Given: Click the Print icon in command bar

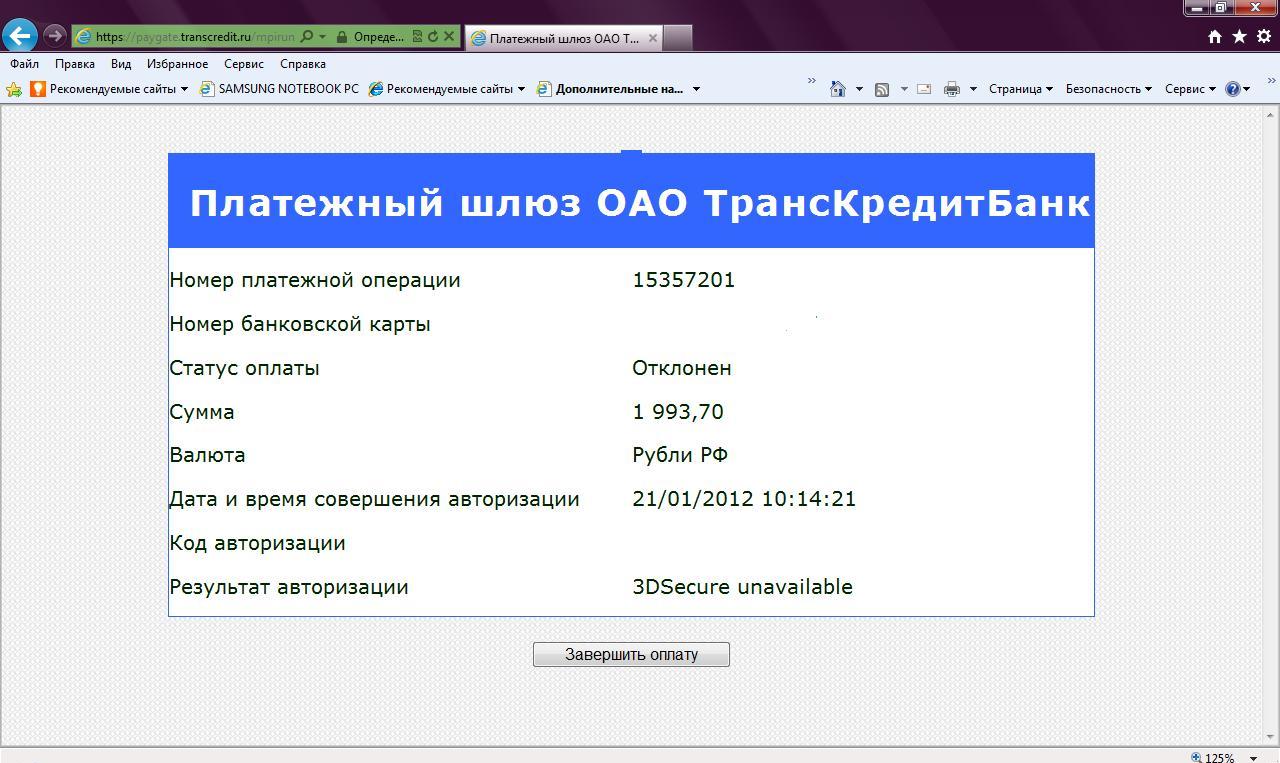Looking at the screenshot, I should [x=951, y=89].
